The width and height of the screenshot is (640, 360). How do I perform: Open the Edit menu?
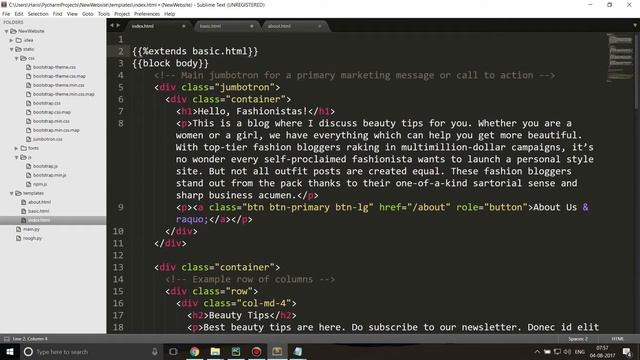point(19,14)
